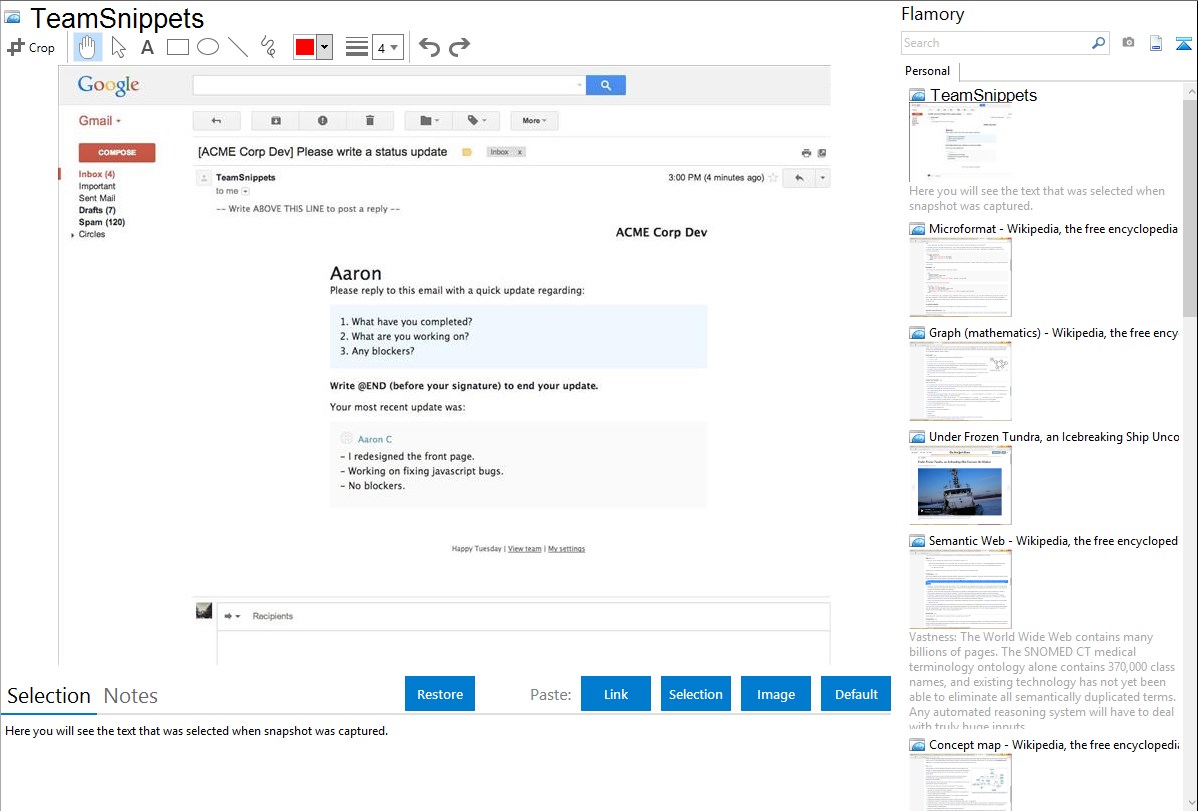Select the arrow pointer tool
Viewport: 1198px width, 811px height.
click(118, 47)
